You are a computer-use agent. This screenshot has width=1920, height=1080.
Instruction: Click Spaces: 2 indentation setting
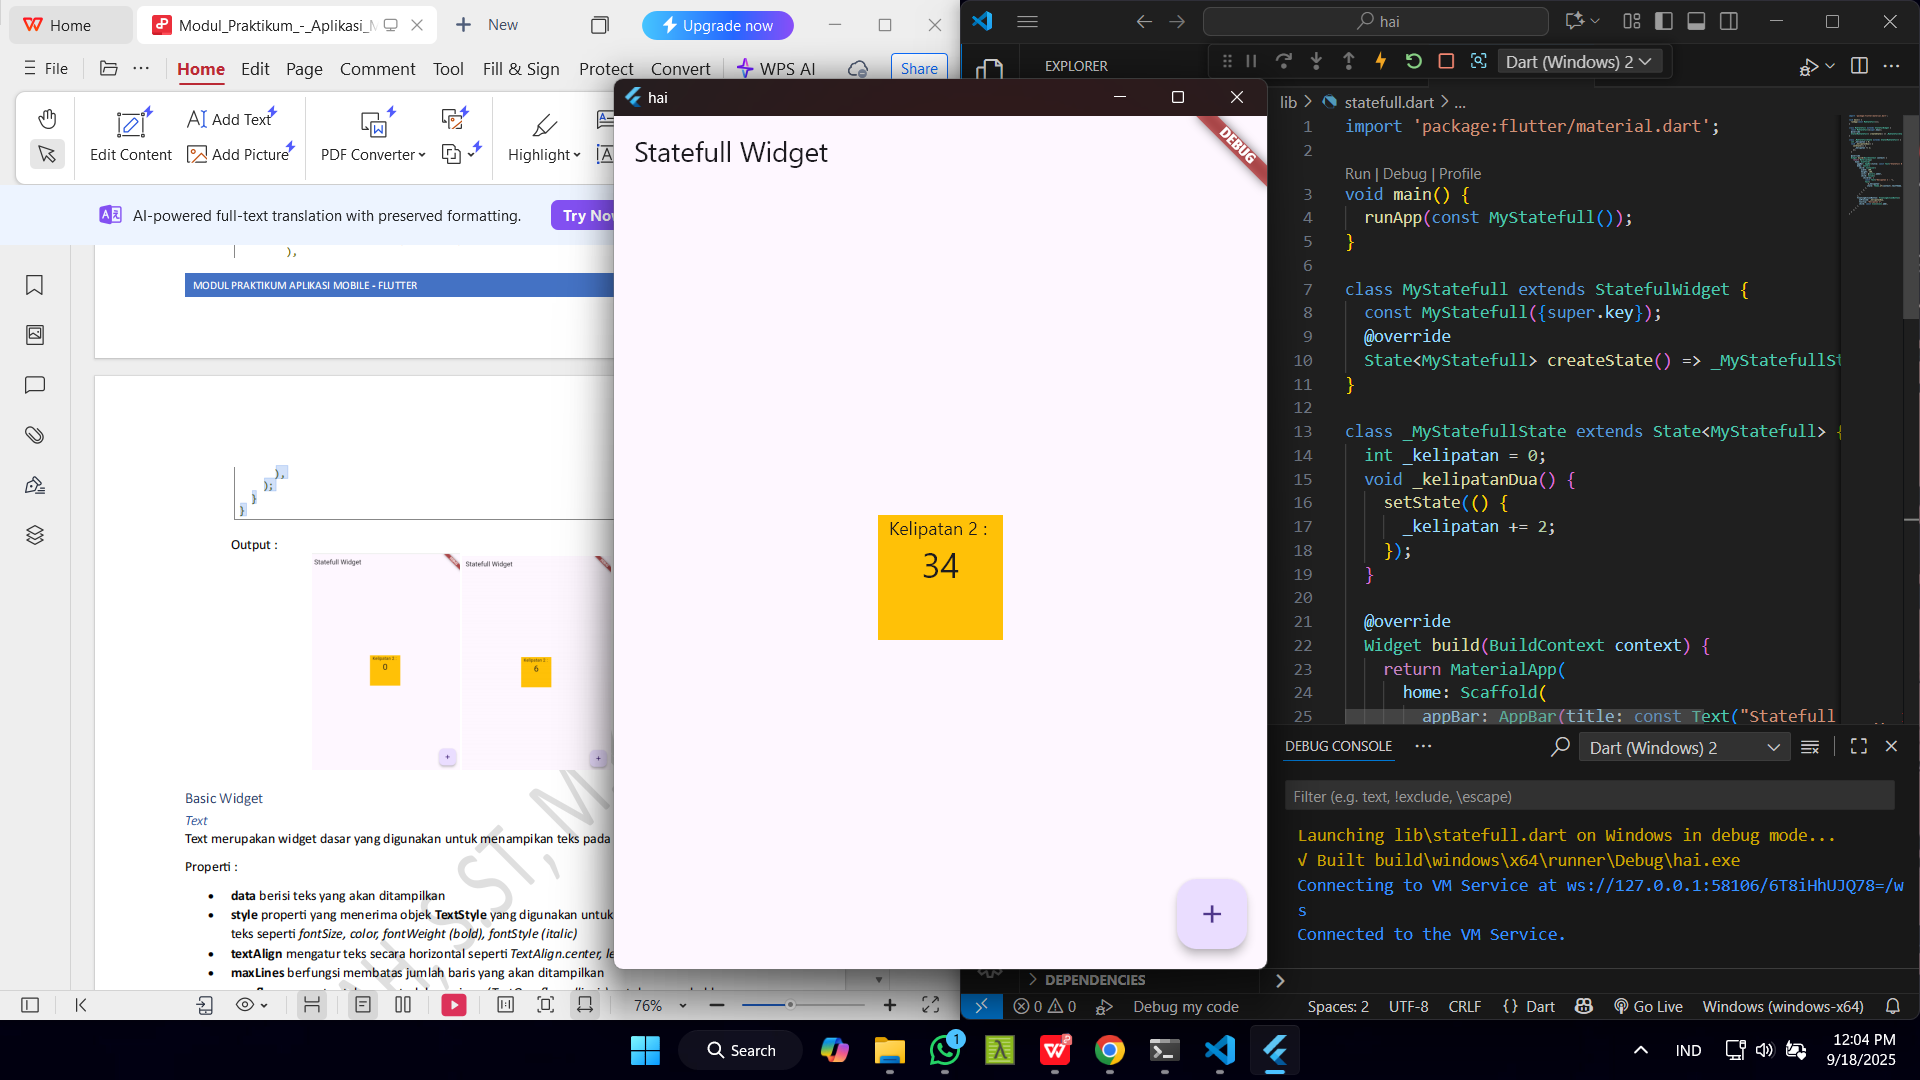point(1338,1007)
